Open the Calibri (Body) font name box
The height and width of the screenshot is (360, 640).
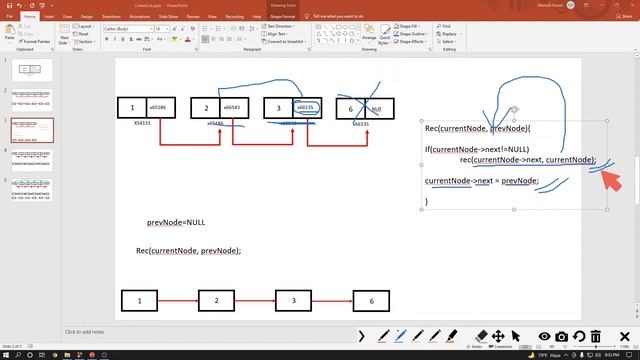(x=128, y=29)
